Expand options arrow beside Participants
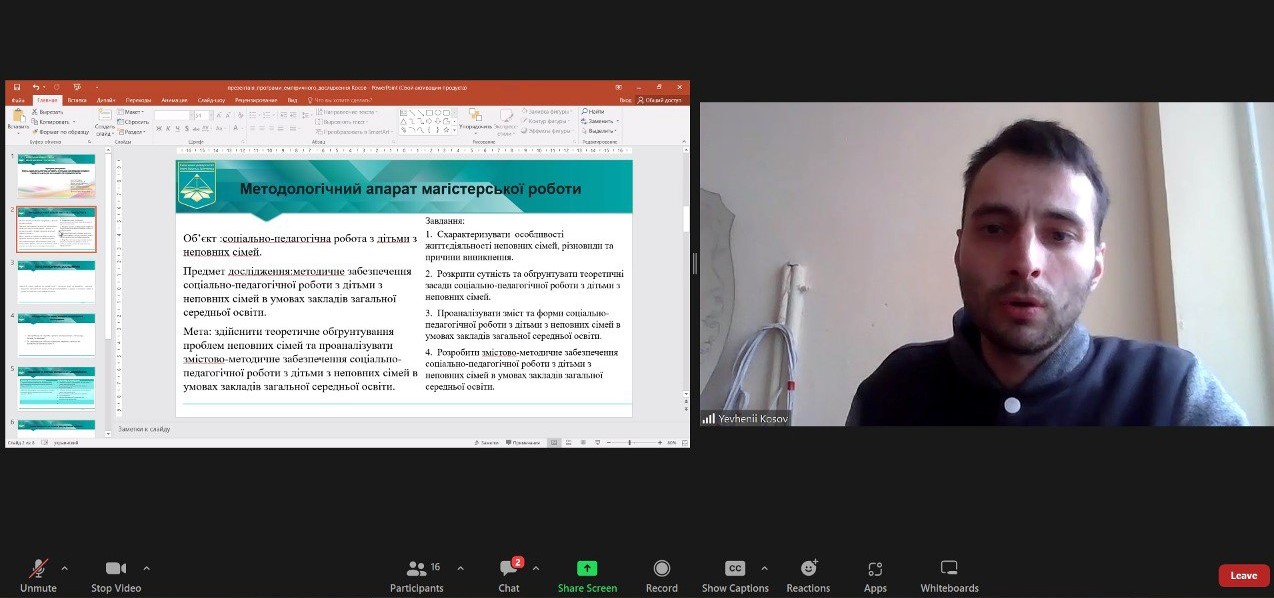Screen dimensions: 1274x598 pyautogui.click(x=460, y=568)
